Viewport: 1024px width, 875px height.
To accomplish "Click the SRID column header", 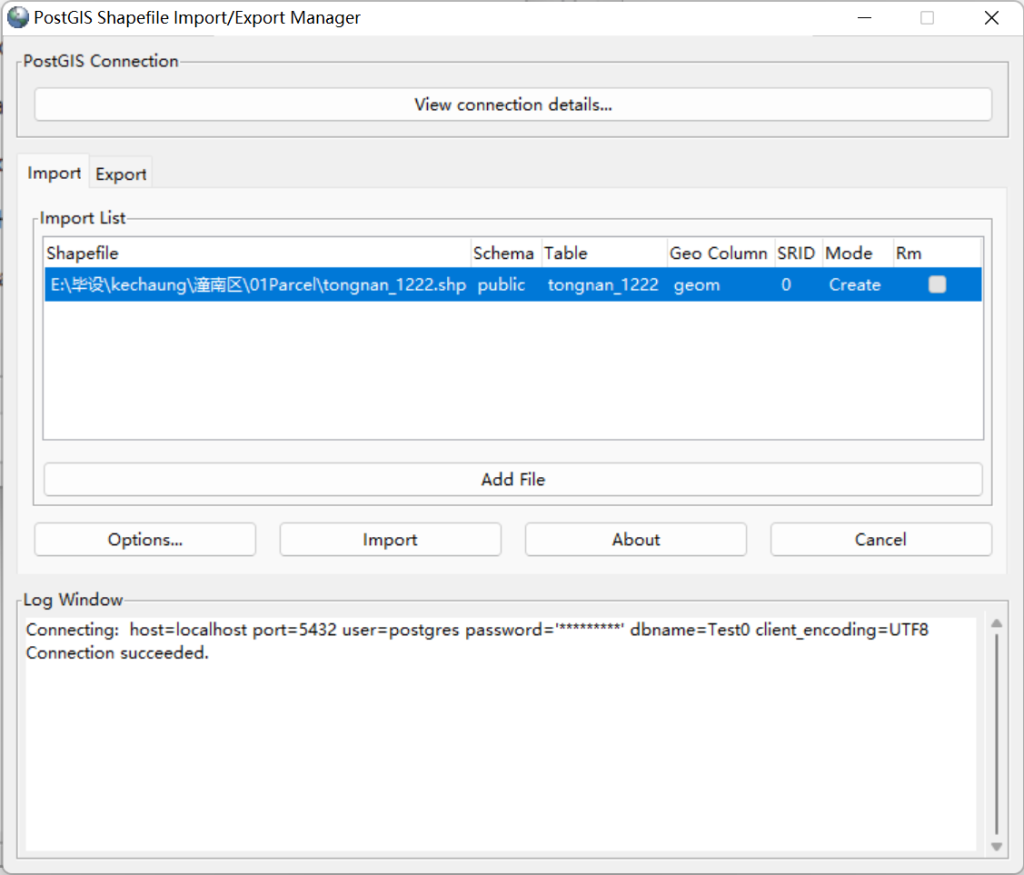I will (799, 253).
